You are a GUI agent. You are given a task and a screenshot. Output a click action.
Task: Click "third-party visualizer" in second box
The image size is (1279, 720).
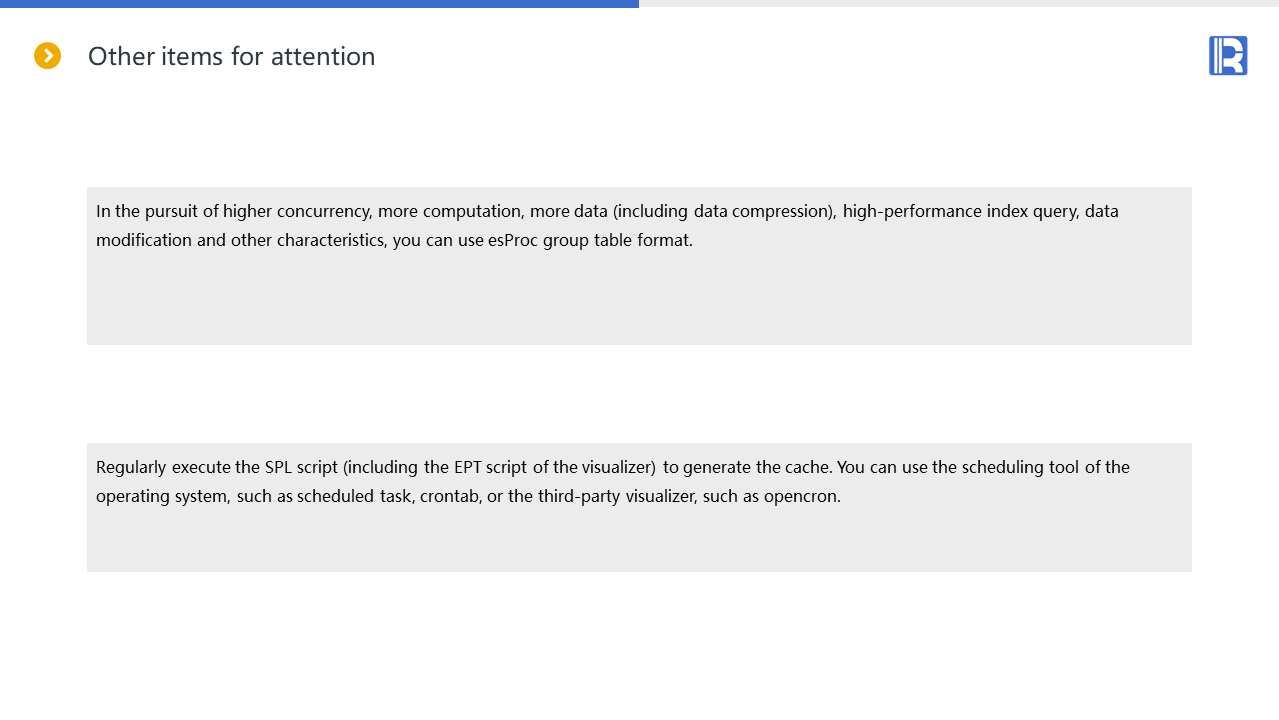616,496
